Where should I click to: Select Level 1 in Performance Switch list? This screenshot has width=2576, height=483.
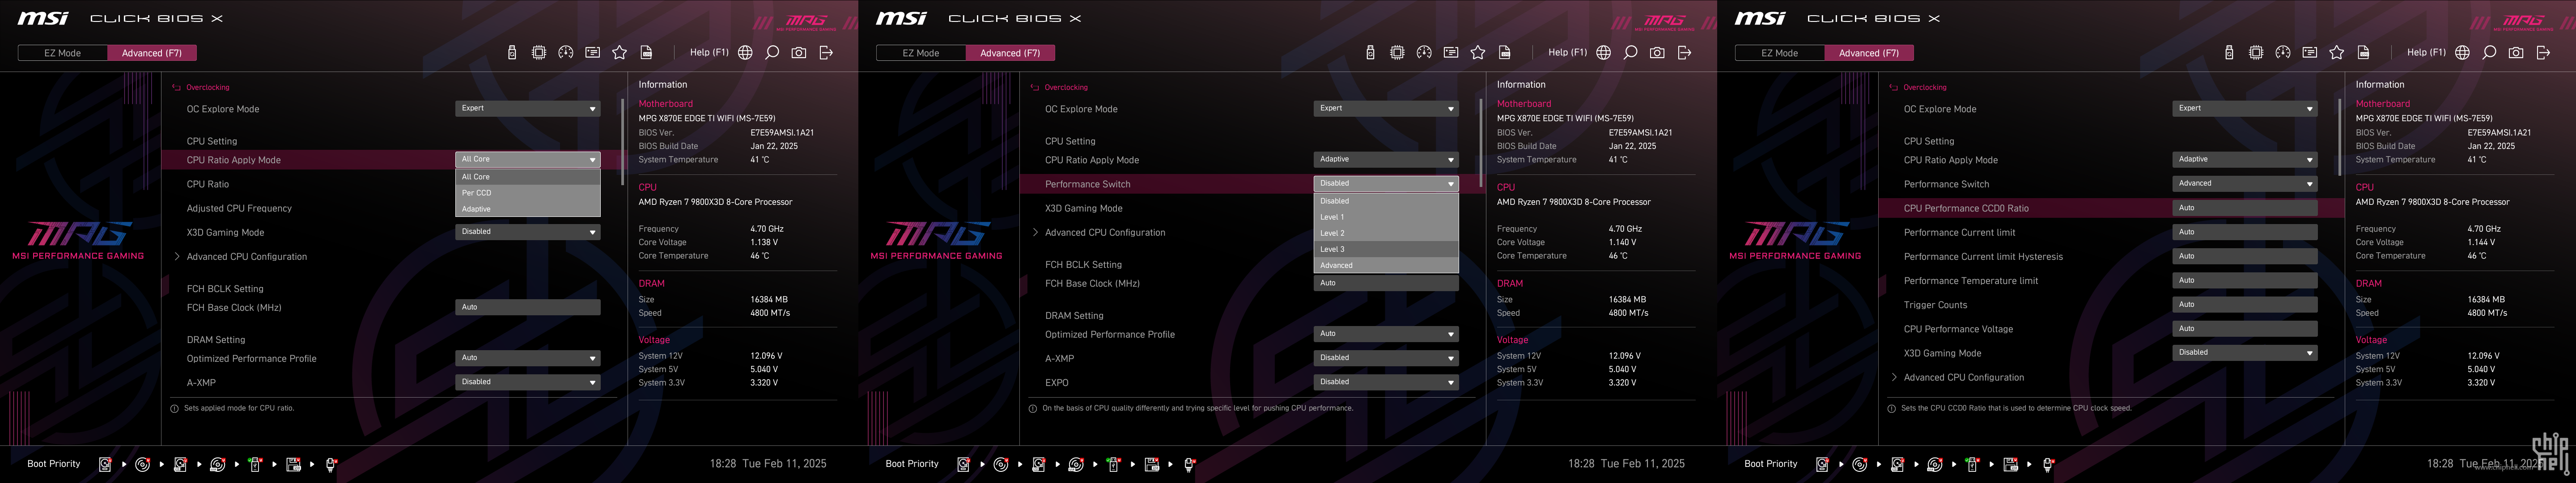1386,217
